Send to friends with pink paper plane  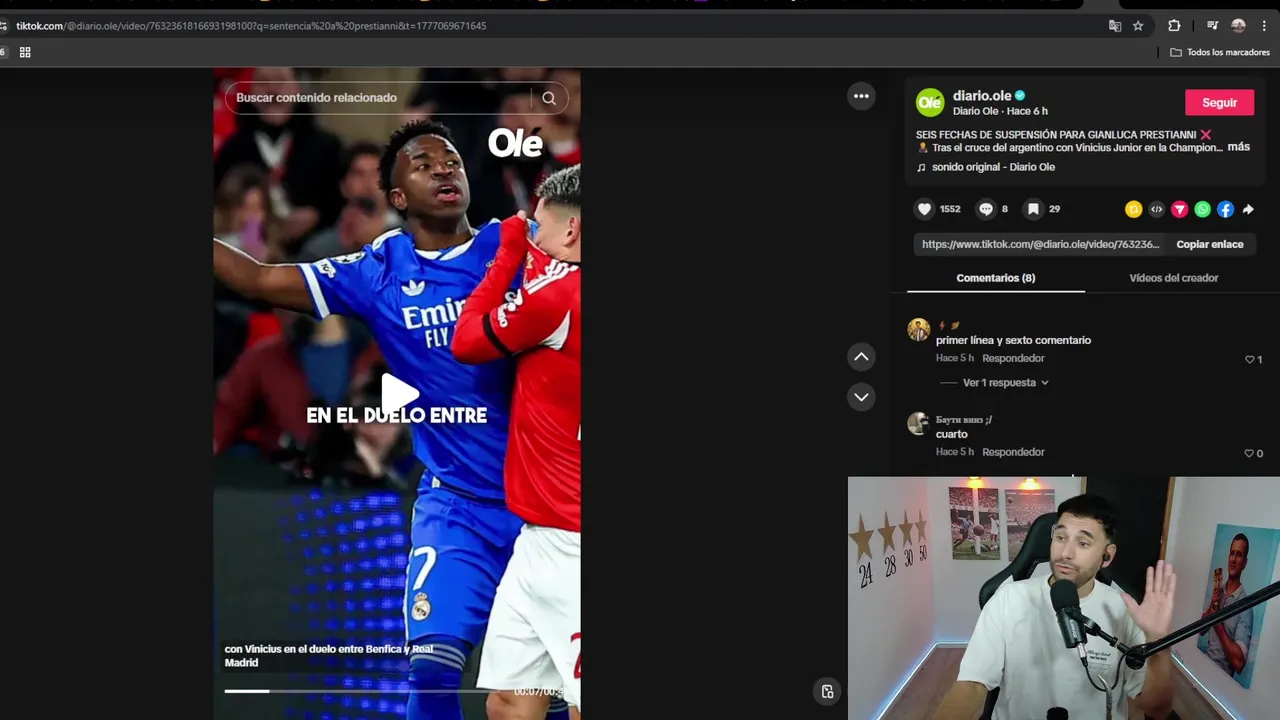pyautogui.click(x=1179, y=209)
